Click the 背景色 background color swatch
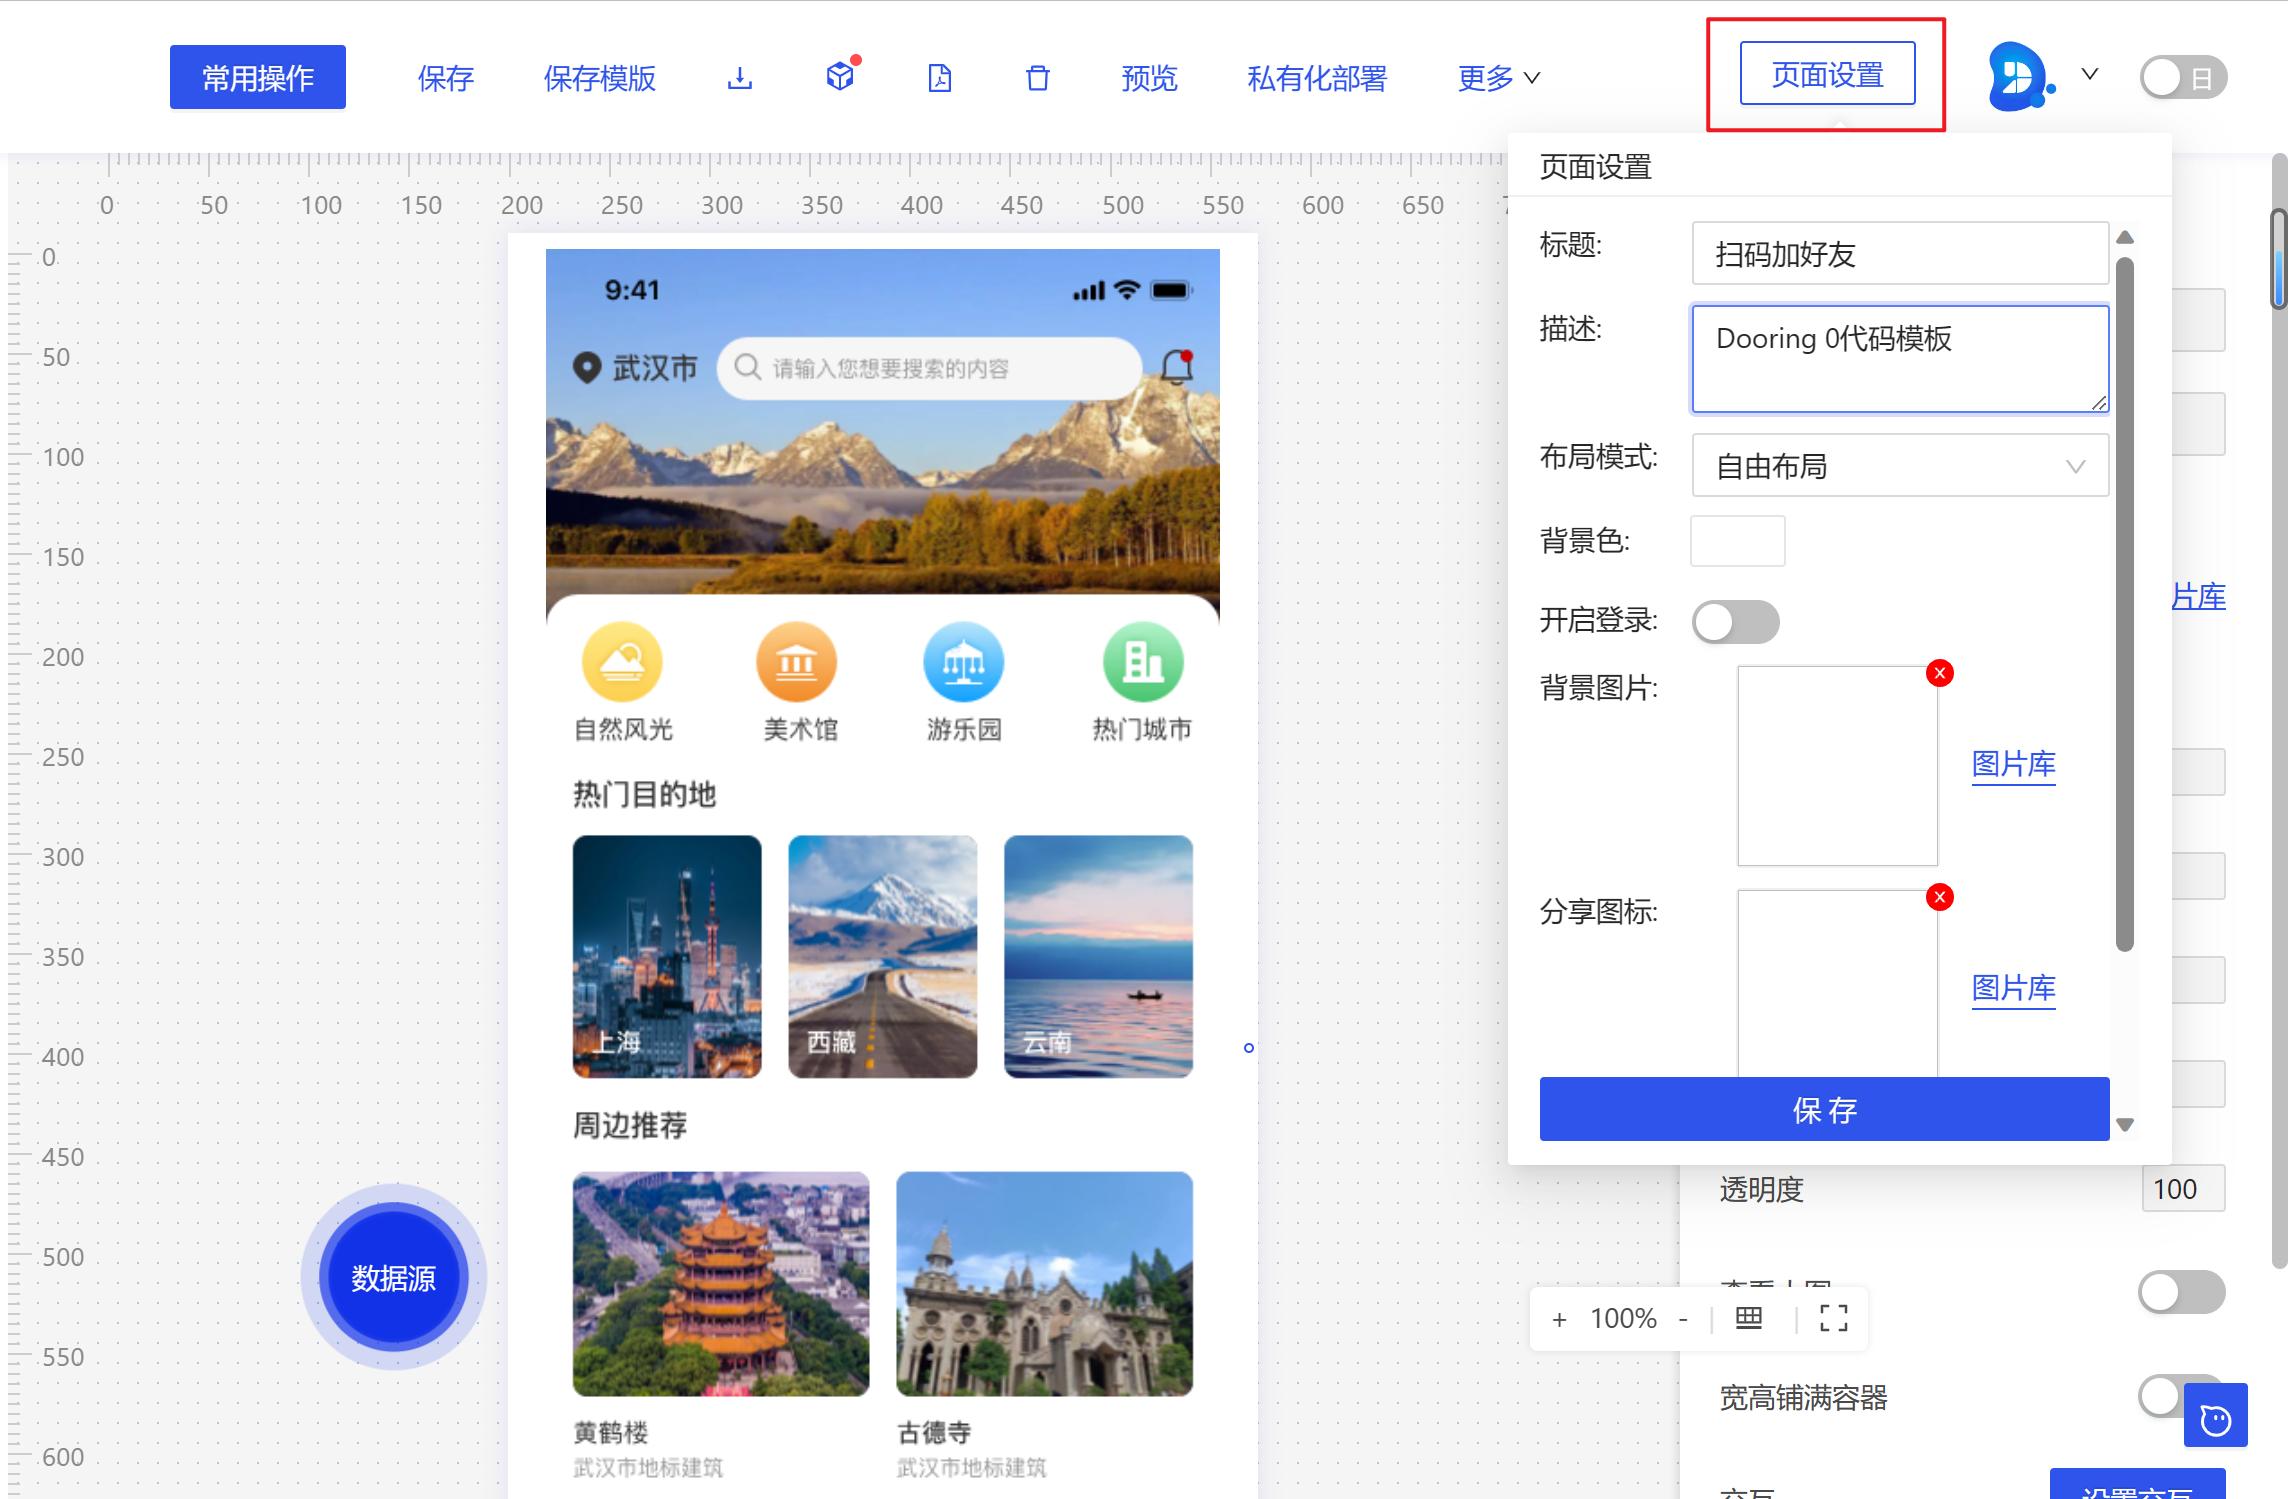The image size is (2288, 1499). pos(1737,540)
